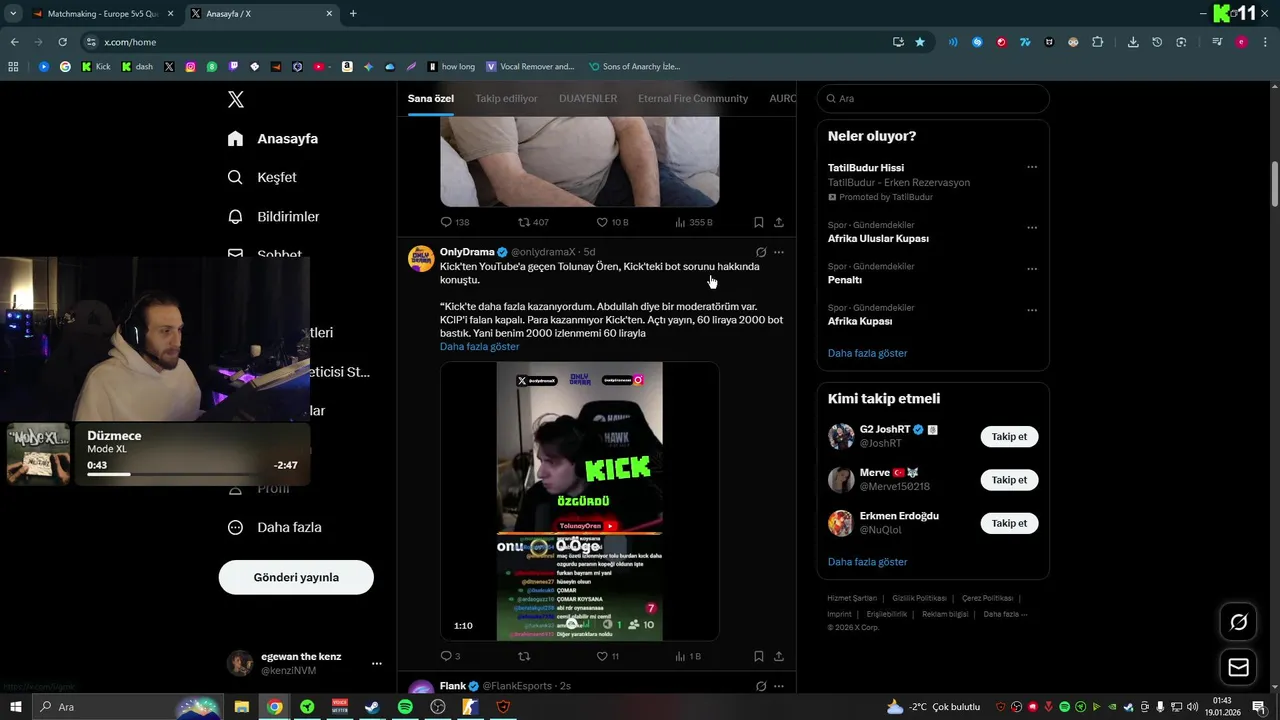Image resolution: width=1280 pixels, height=720 pixels.
Task: Reload the page in Chrome
Action: click(62, 42)
